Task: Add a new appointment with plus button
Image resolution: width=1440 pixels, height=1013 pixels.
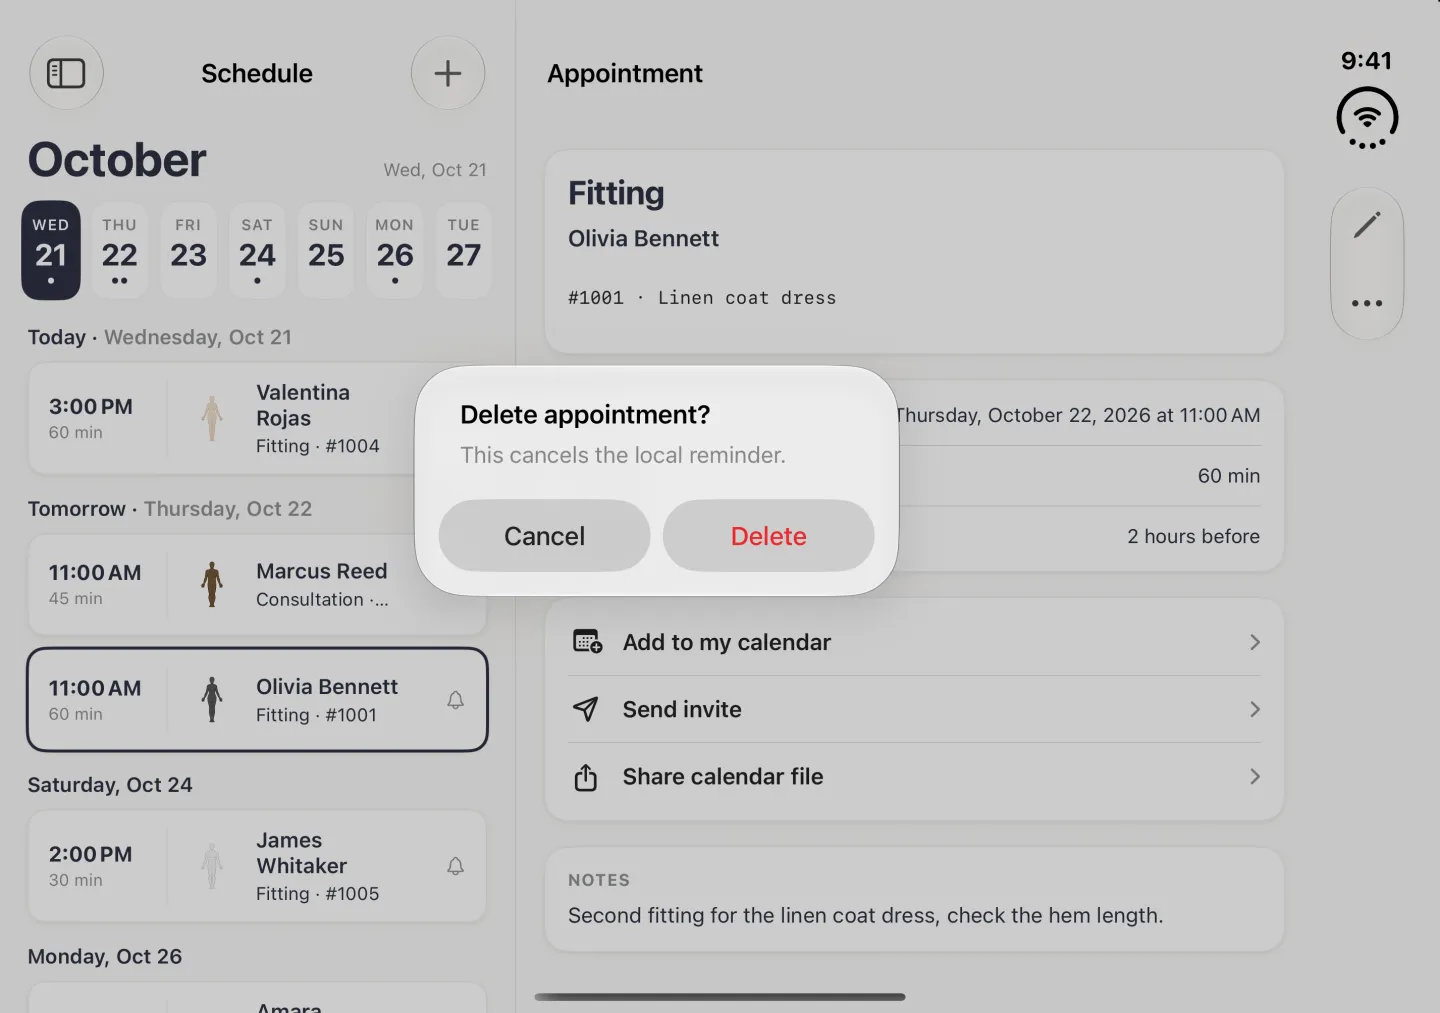Action: (x=448, y=73)
